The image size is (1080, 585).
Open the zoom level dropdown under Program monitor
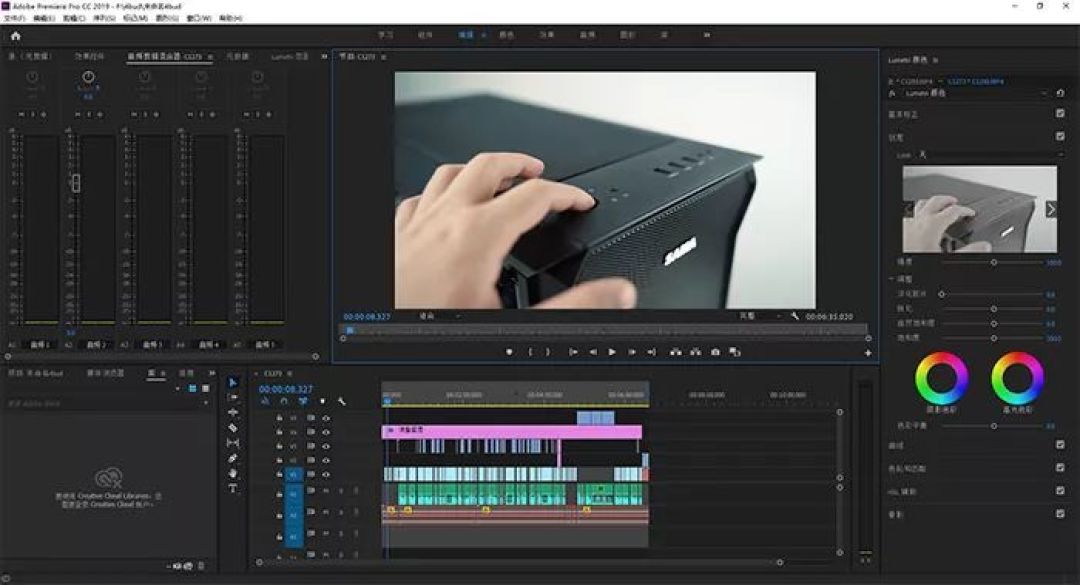(x=439, y=316)
